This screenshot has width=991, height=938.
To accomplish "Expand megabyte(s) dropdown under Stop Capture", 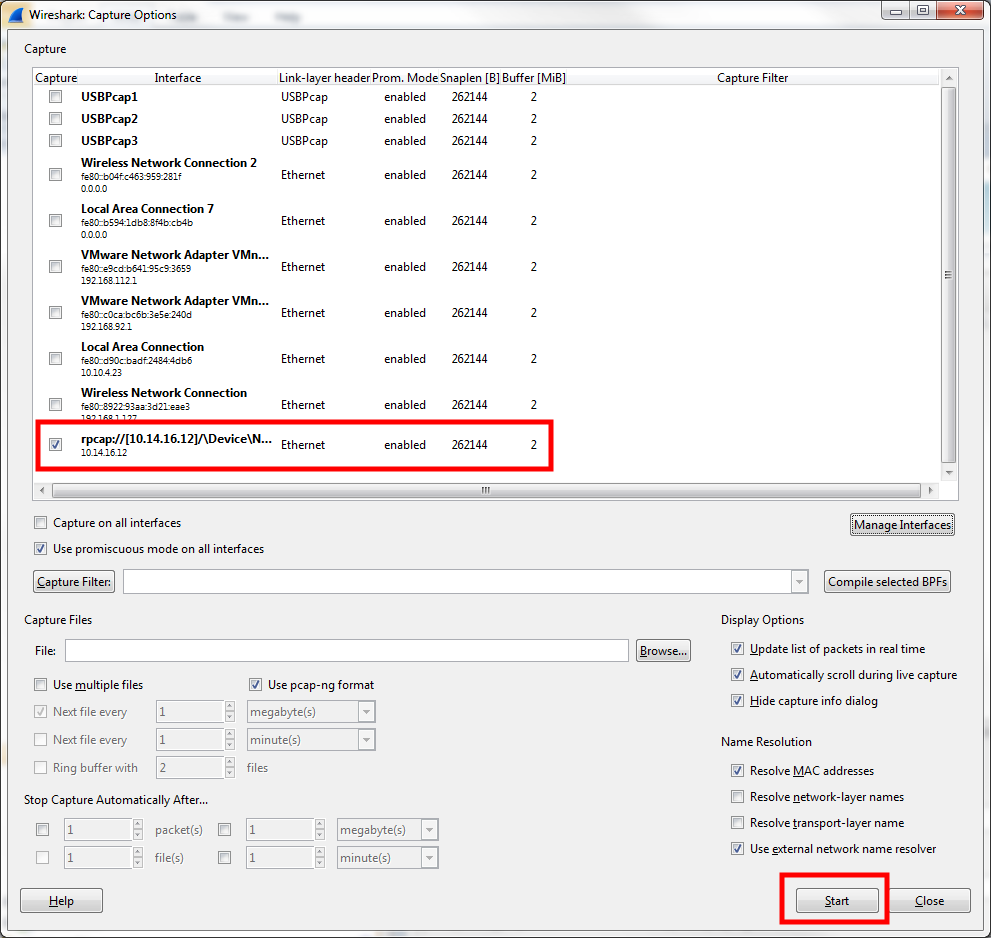I will point(430,829).
